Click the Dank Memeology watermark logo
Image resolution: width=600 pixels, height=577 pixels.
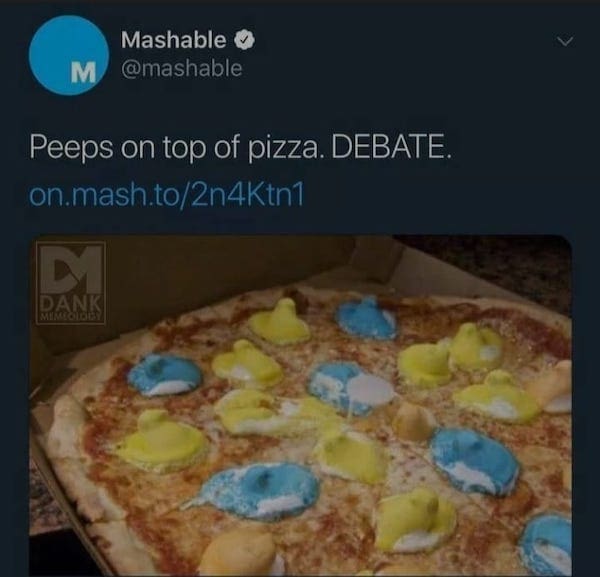click(x=71, y=283)
